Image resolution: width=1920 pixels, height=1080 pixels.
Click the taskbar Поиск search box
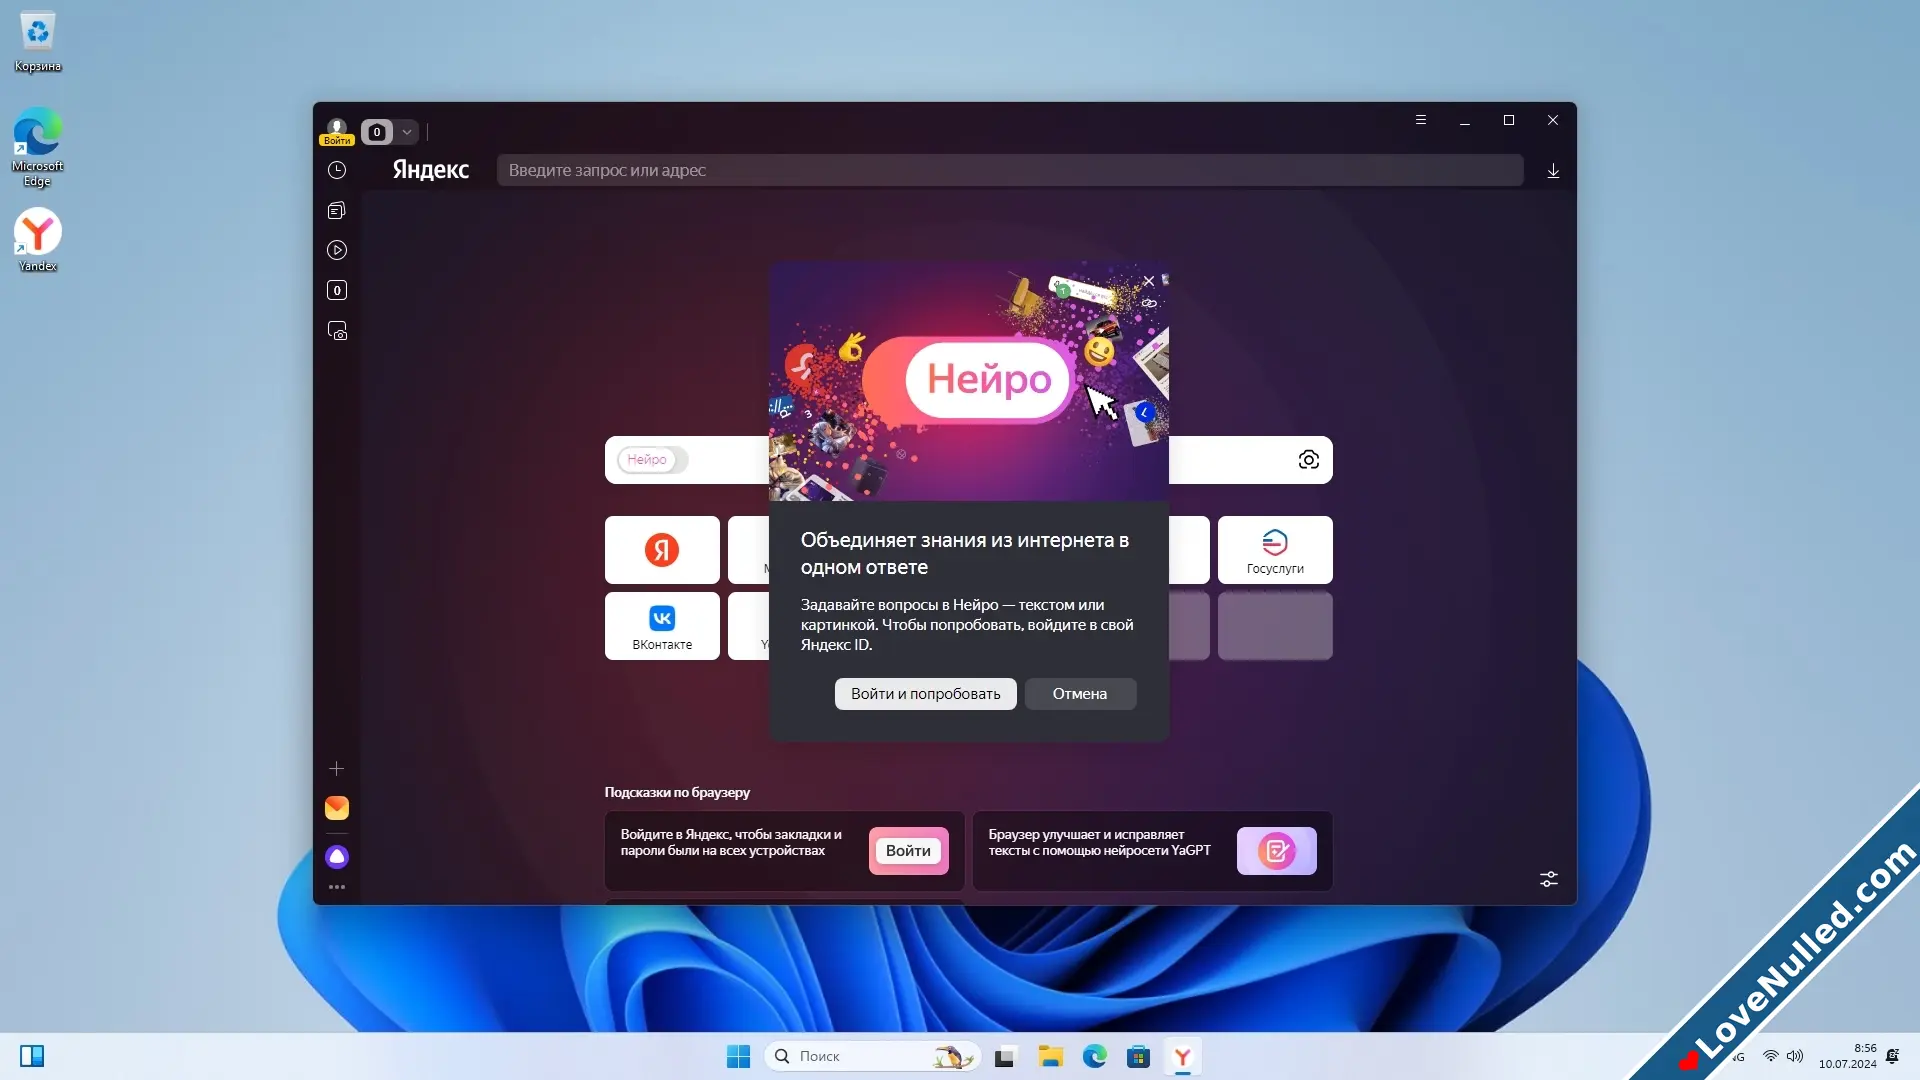(872, 1056)
